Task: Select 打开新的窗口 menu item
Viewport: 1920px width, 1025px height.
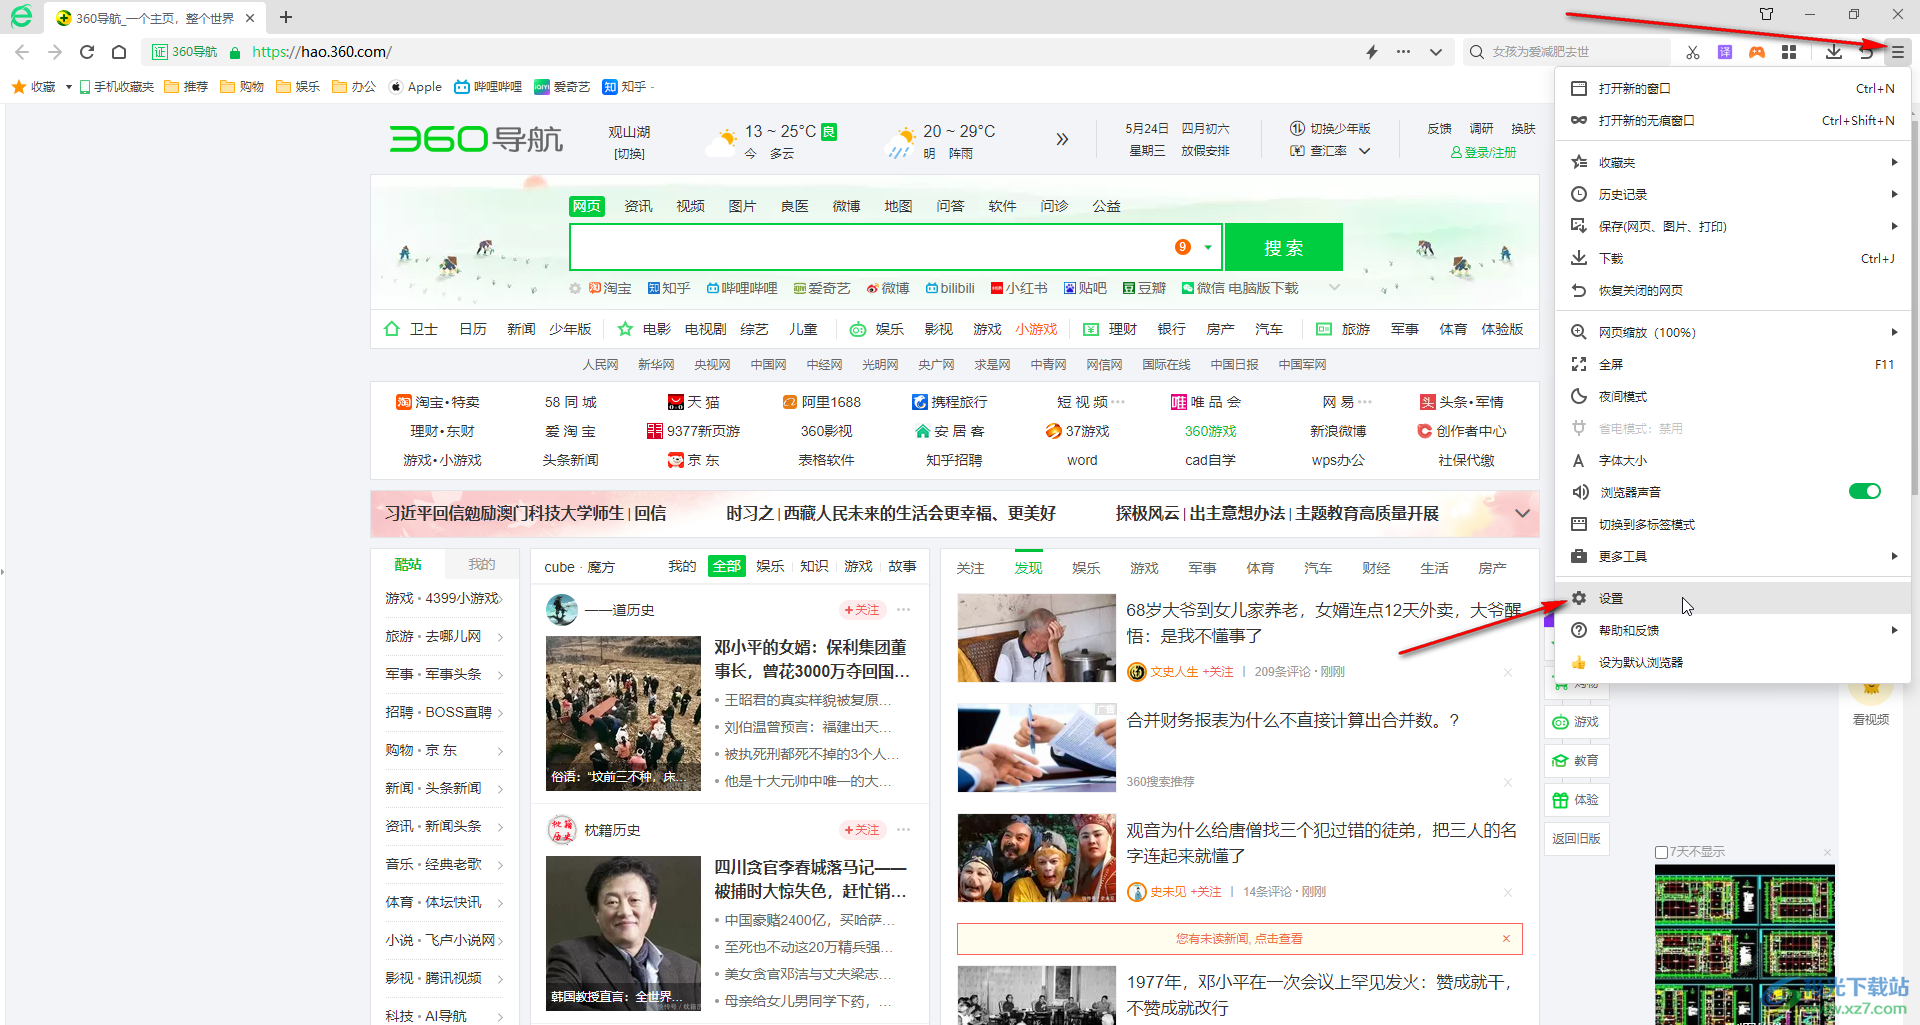Action: coord(1733,88)
